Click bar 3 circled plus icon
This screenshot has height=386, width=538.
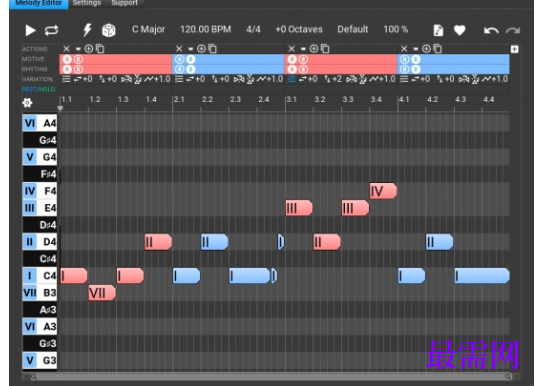(x=314, y=49)
